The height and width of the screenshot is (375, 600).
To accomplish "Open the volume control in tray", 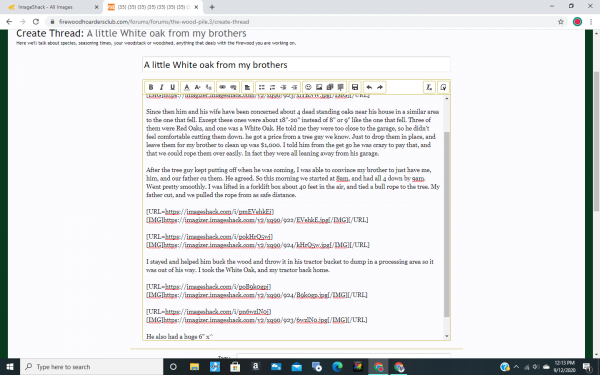I will click(535, 367).
